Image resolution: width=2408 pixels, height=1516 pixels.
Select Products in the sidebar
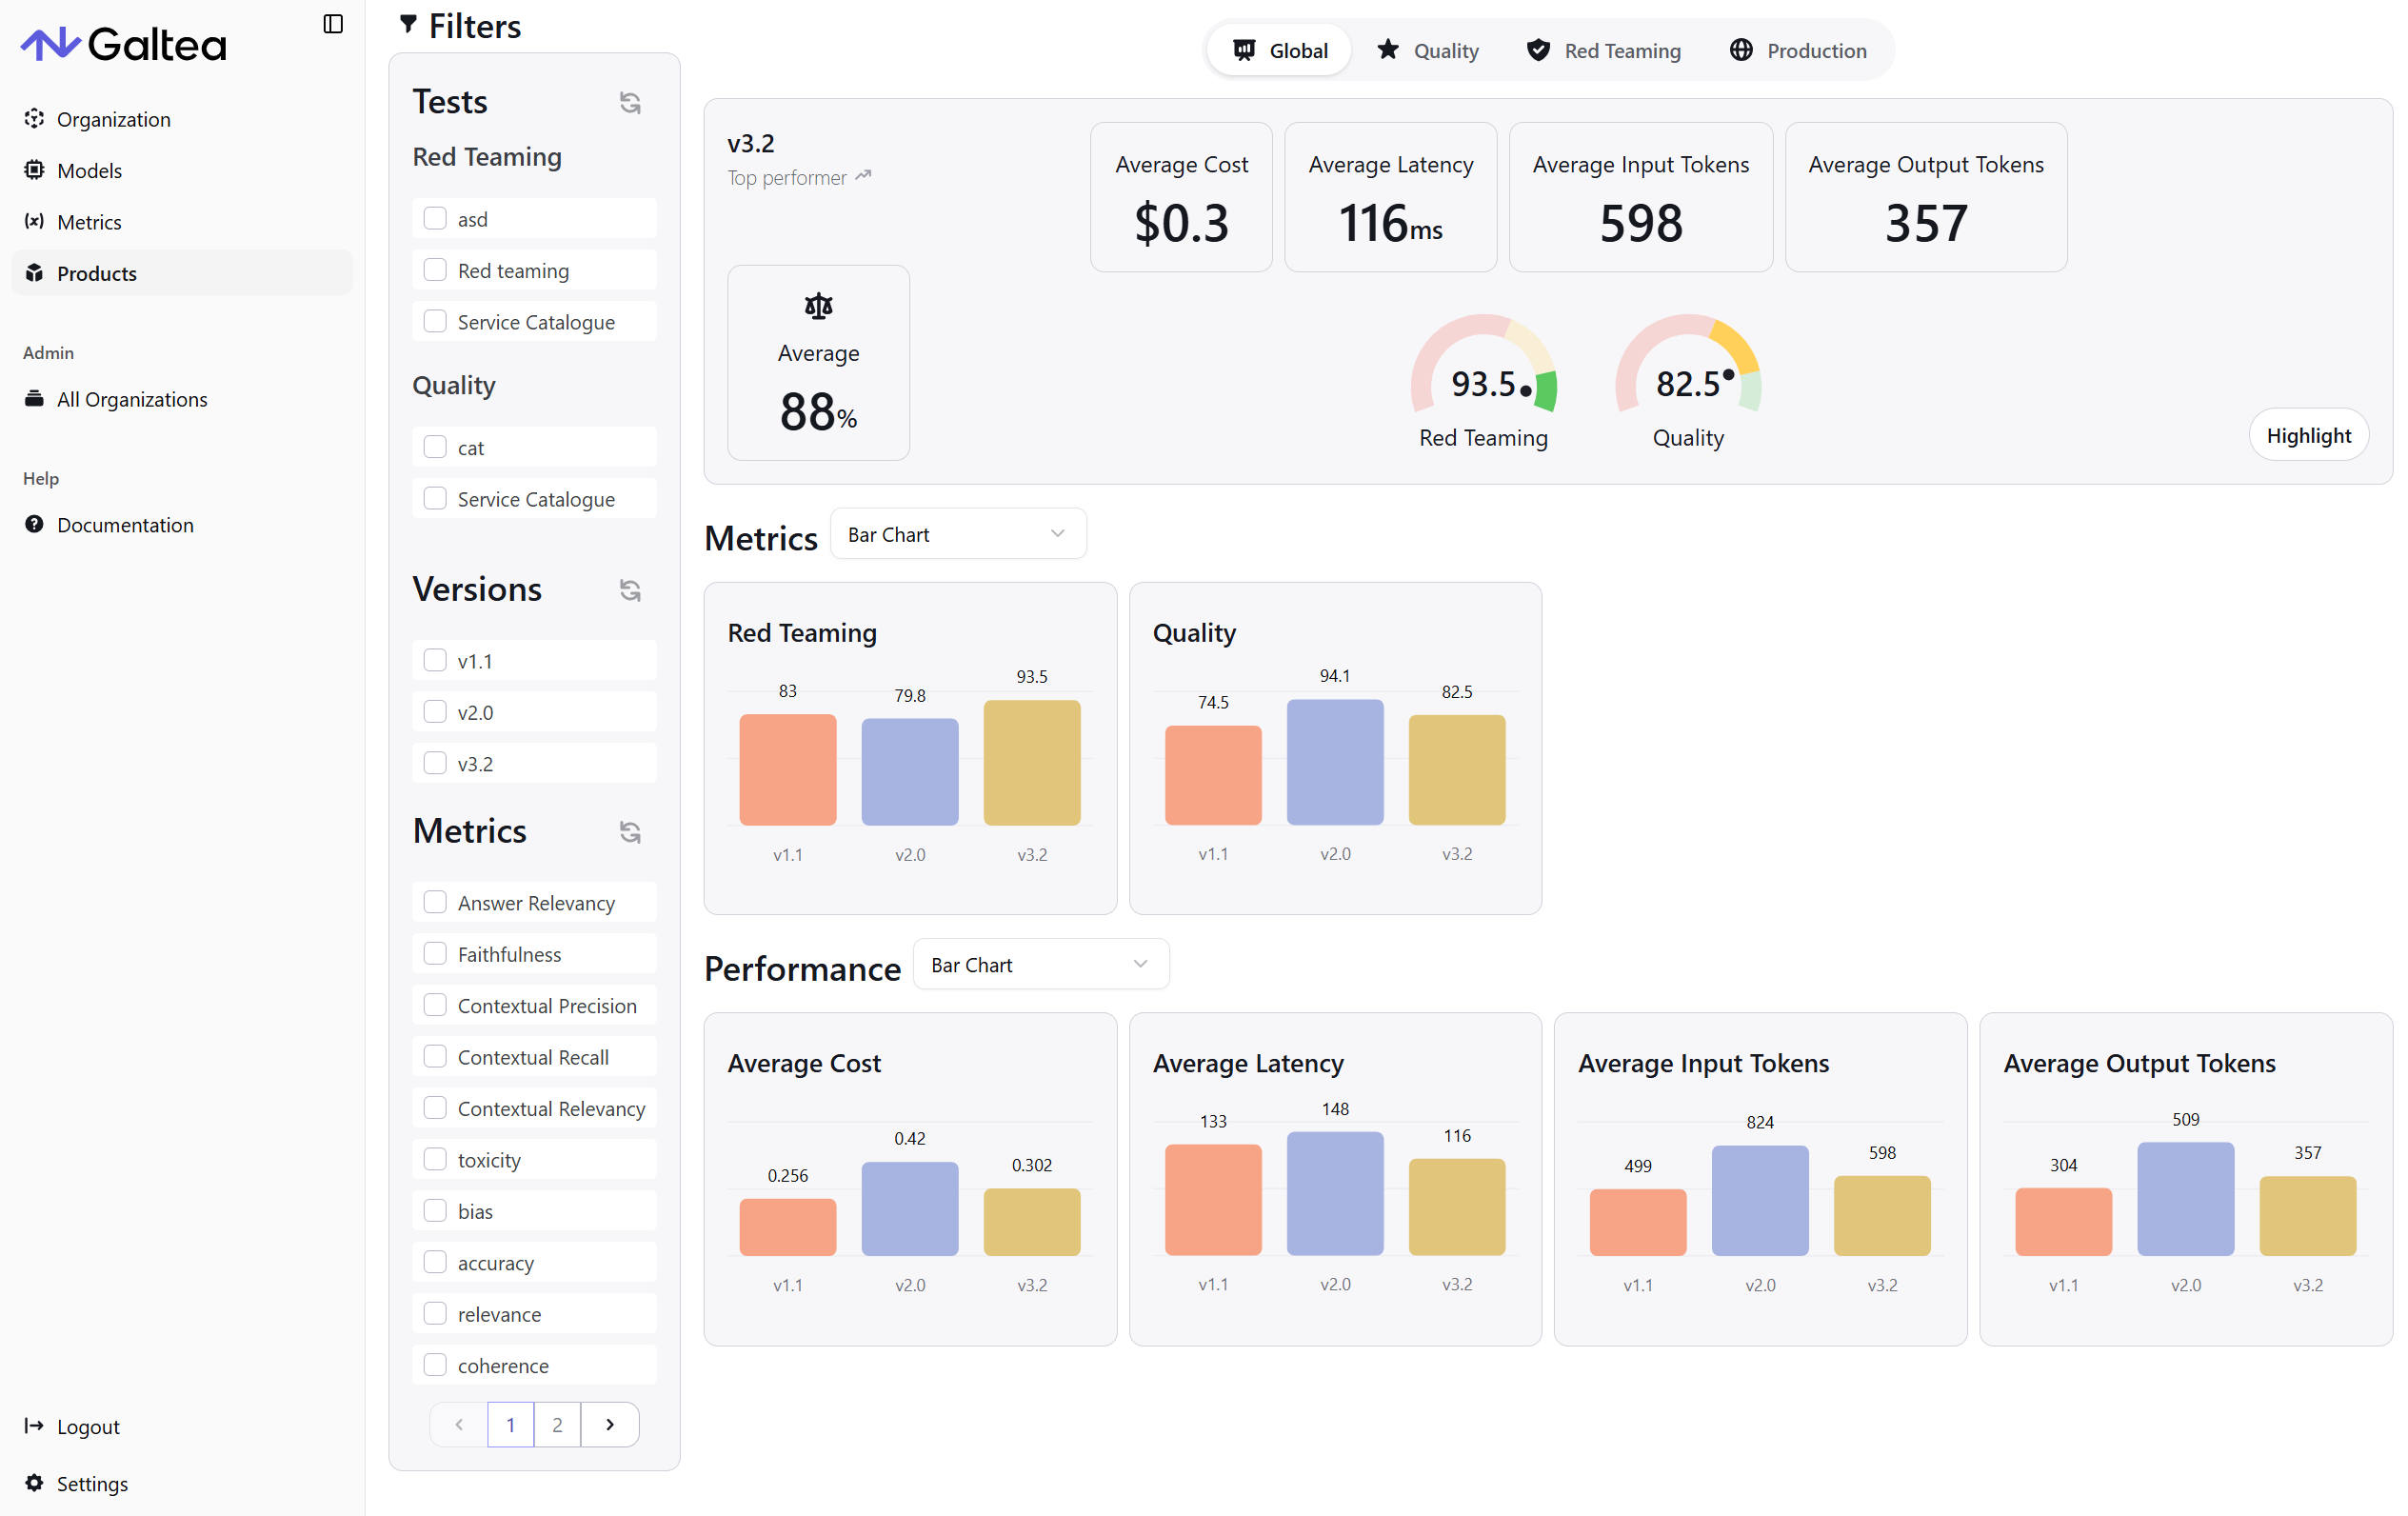tap(96, 272)
